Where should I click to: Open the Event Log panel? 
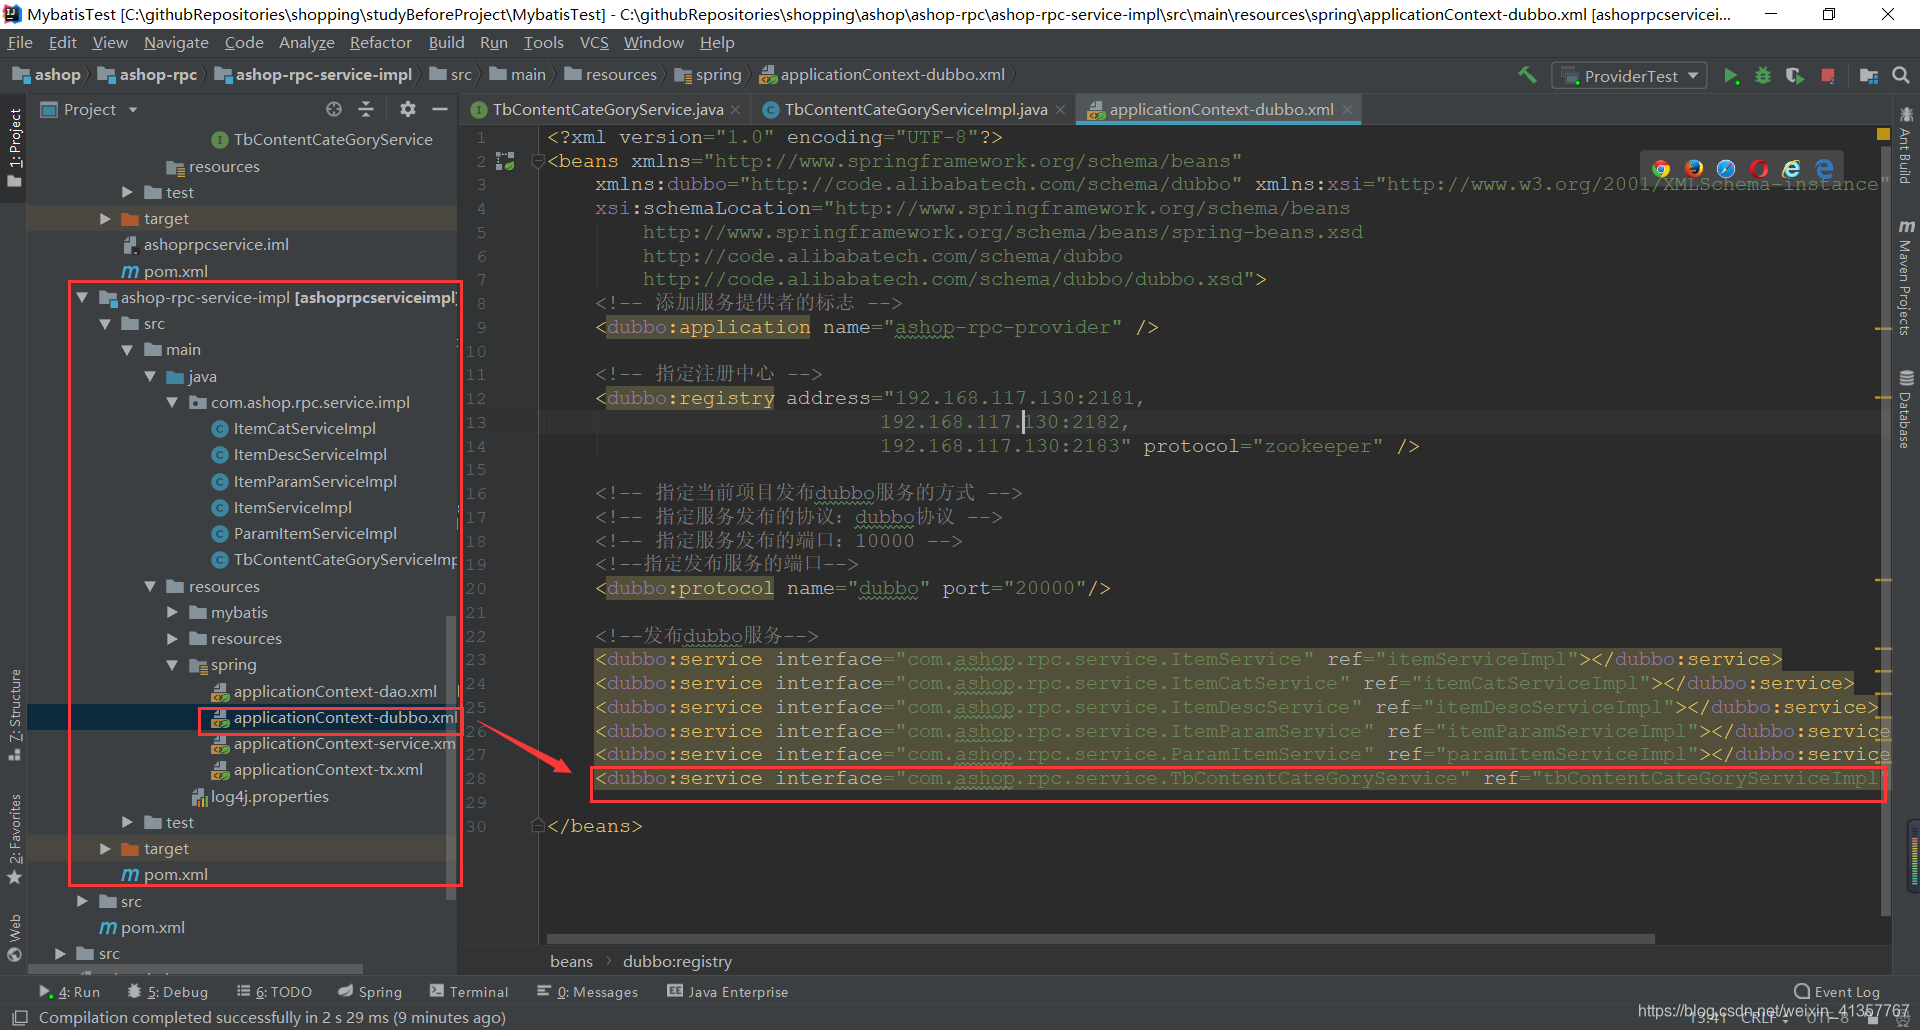click(1837, 992)
